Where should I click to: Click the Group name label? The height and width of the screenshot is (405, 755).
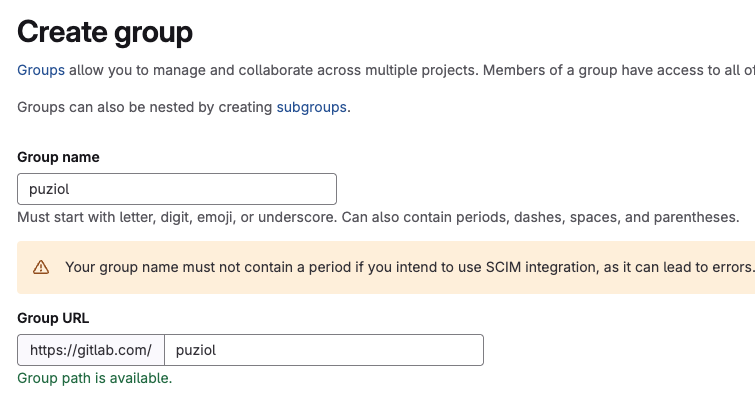coord(58,157)
